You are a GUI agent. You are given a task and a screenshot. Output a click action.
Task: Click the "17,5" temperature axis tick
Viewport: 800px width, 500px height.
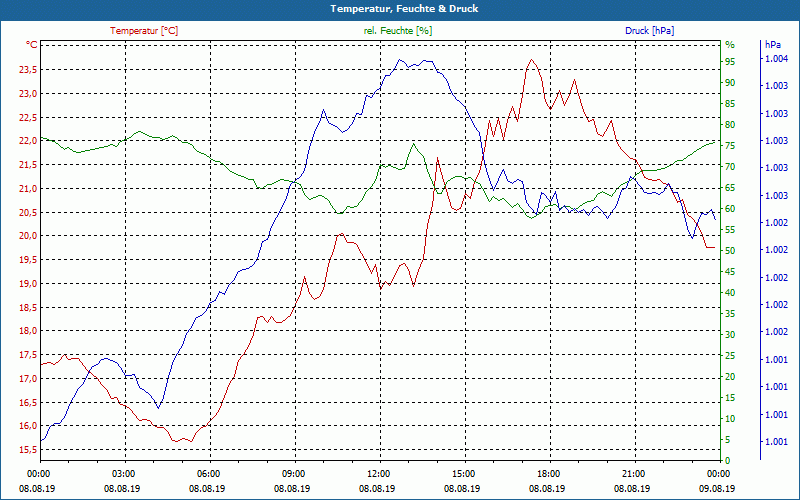(28, 355)
